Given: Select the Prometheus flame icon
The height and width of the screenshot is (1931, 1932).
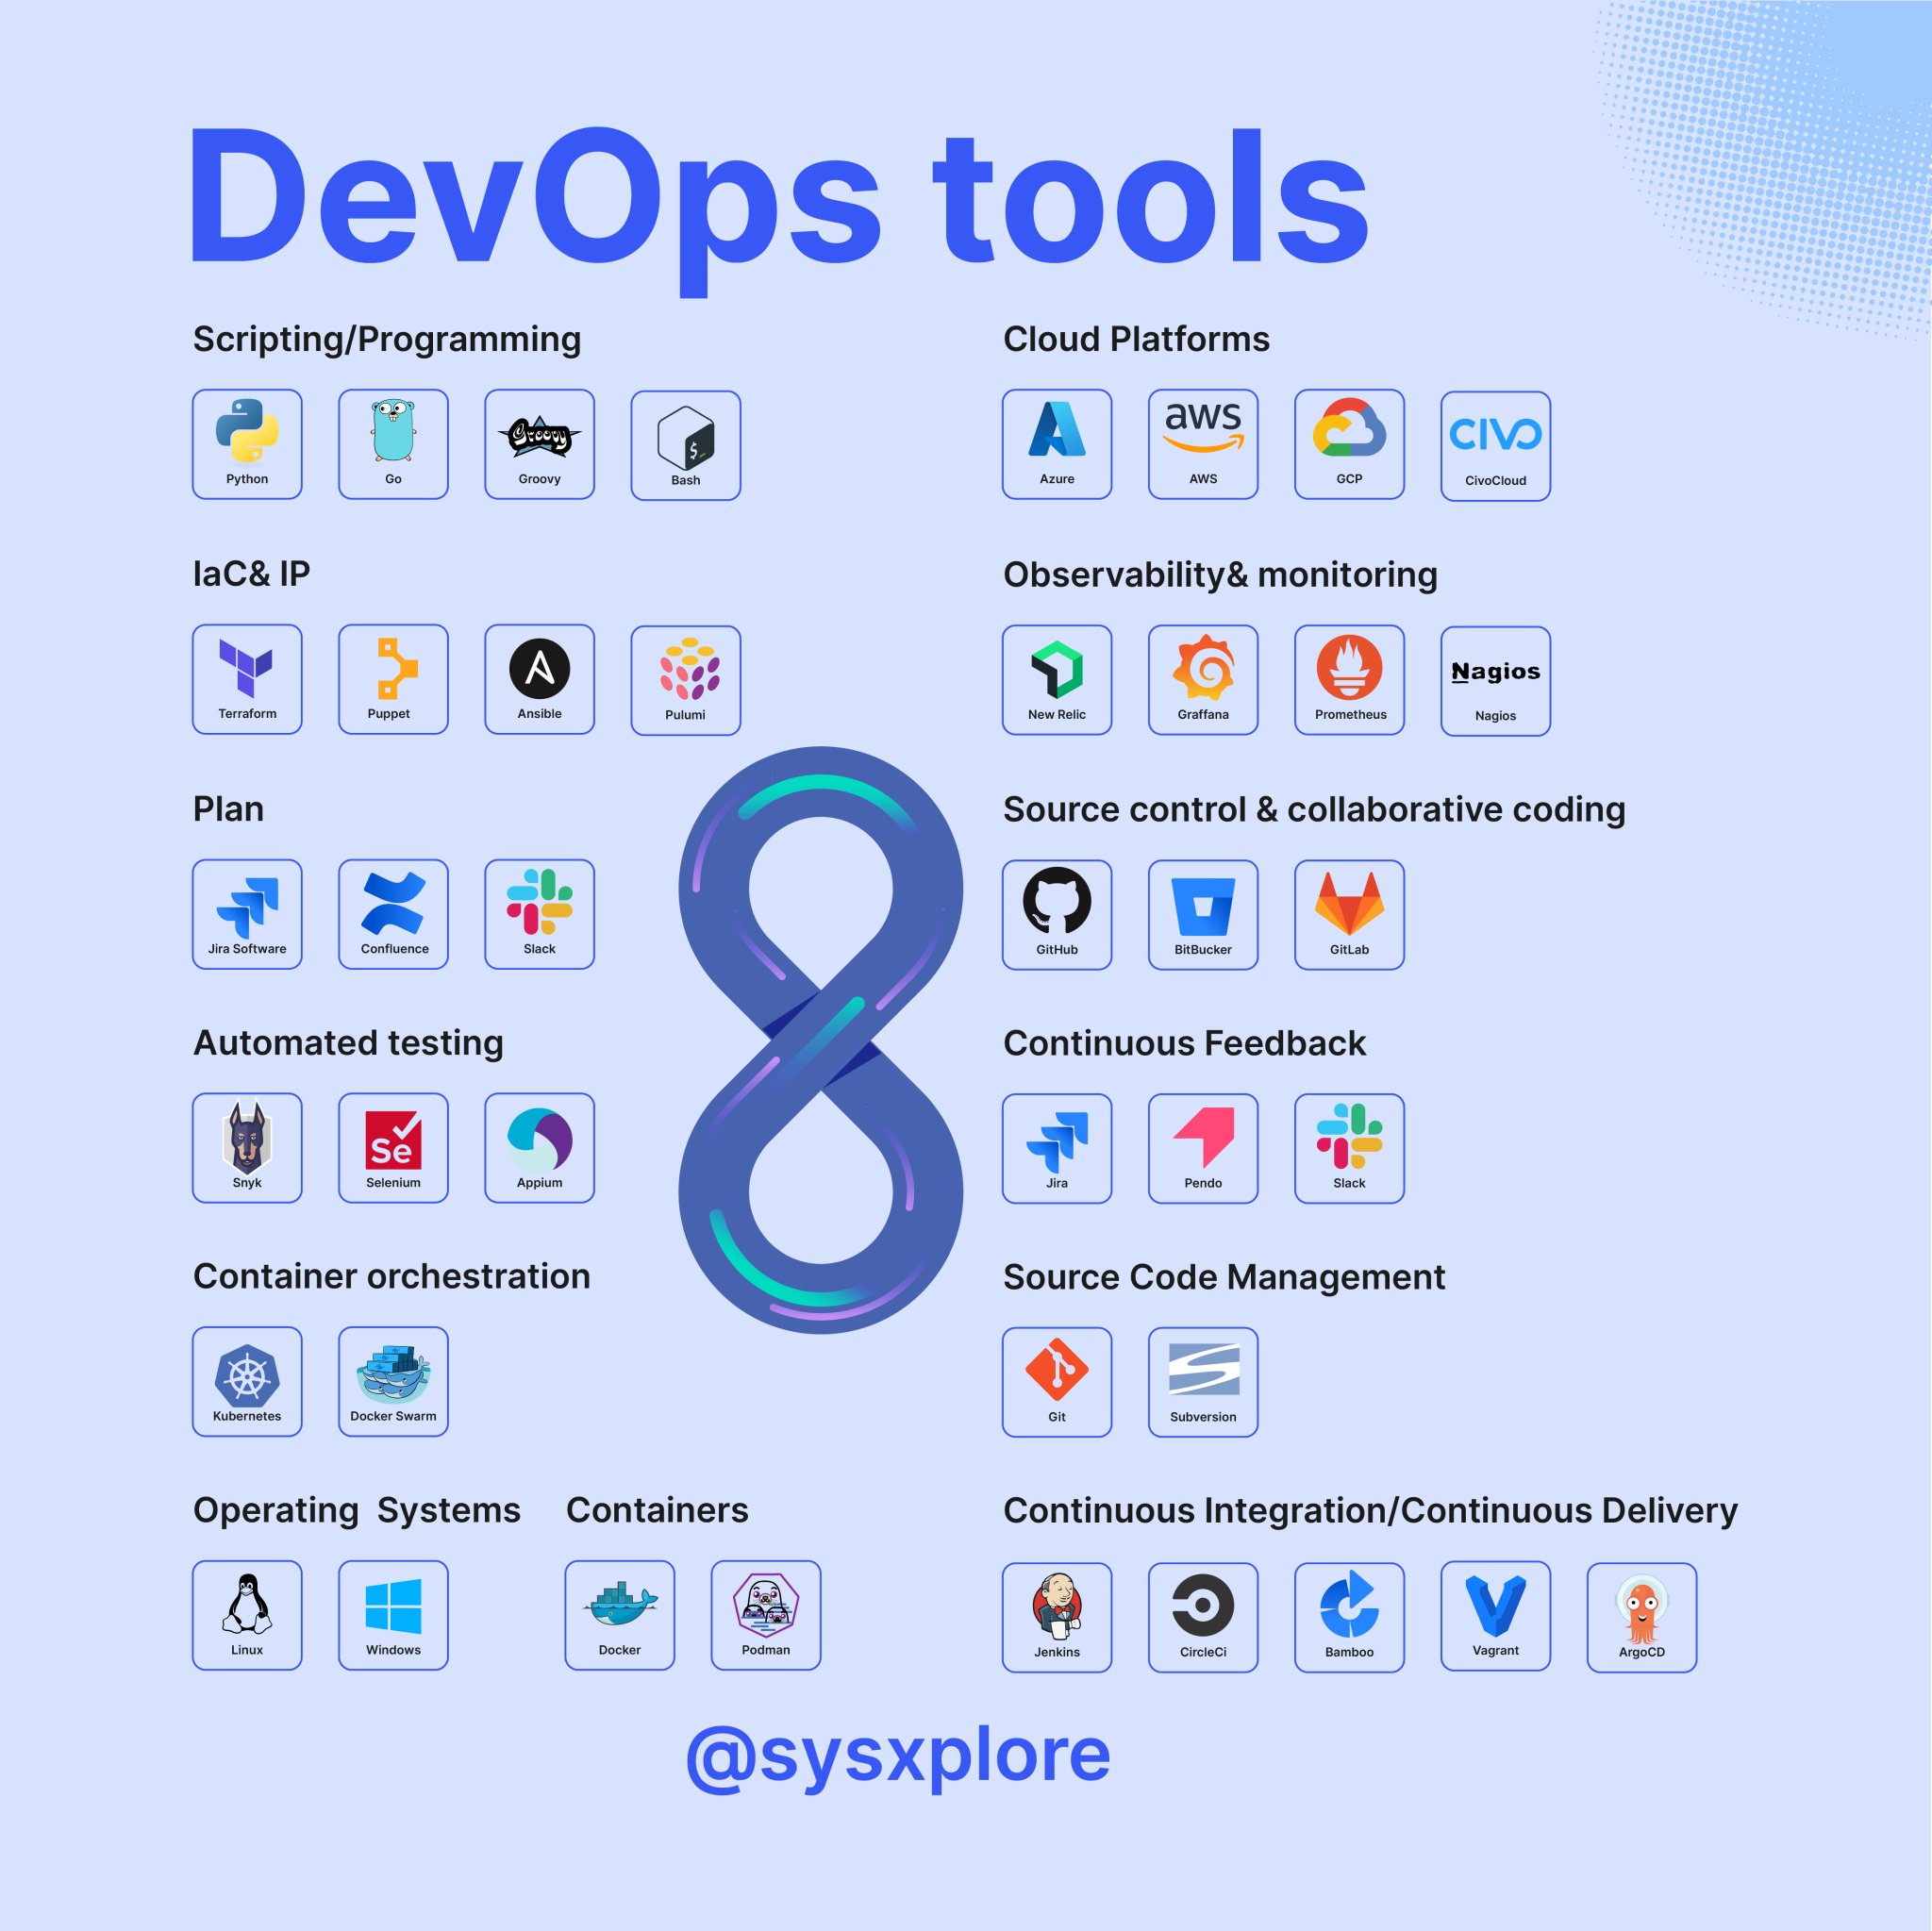Looking at the screenshot, I should coord(1349,669).
